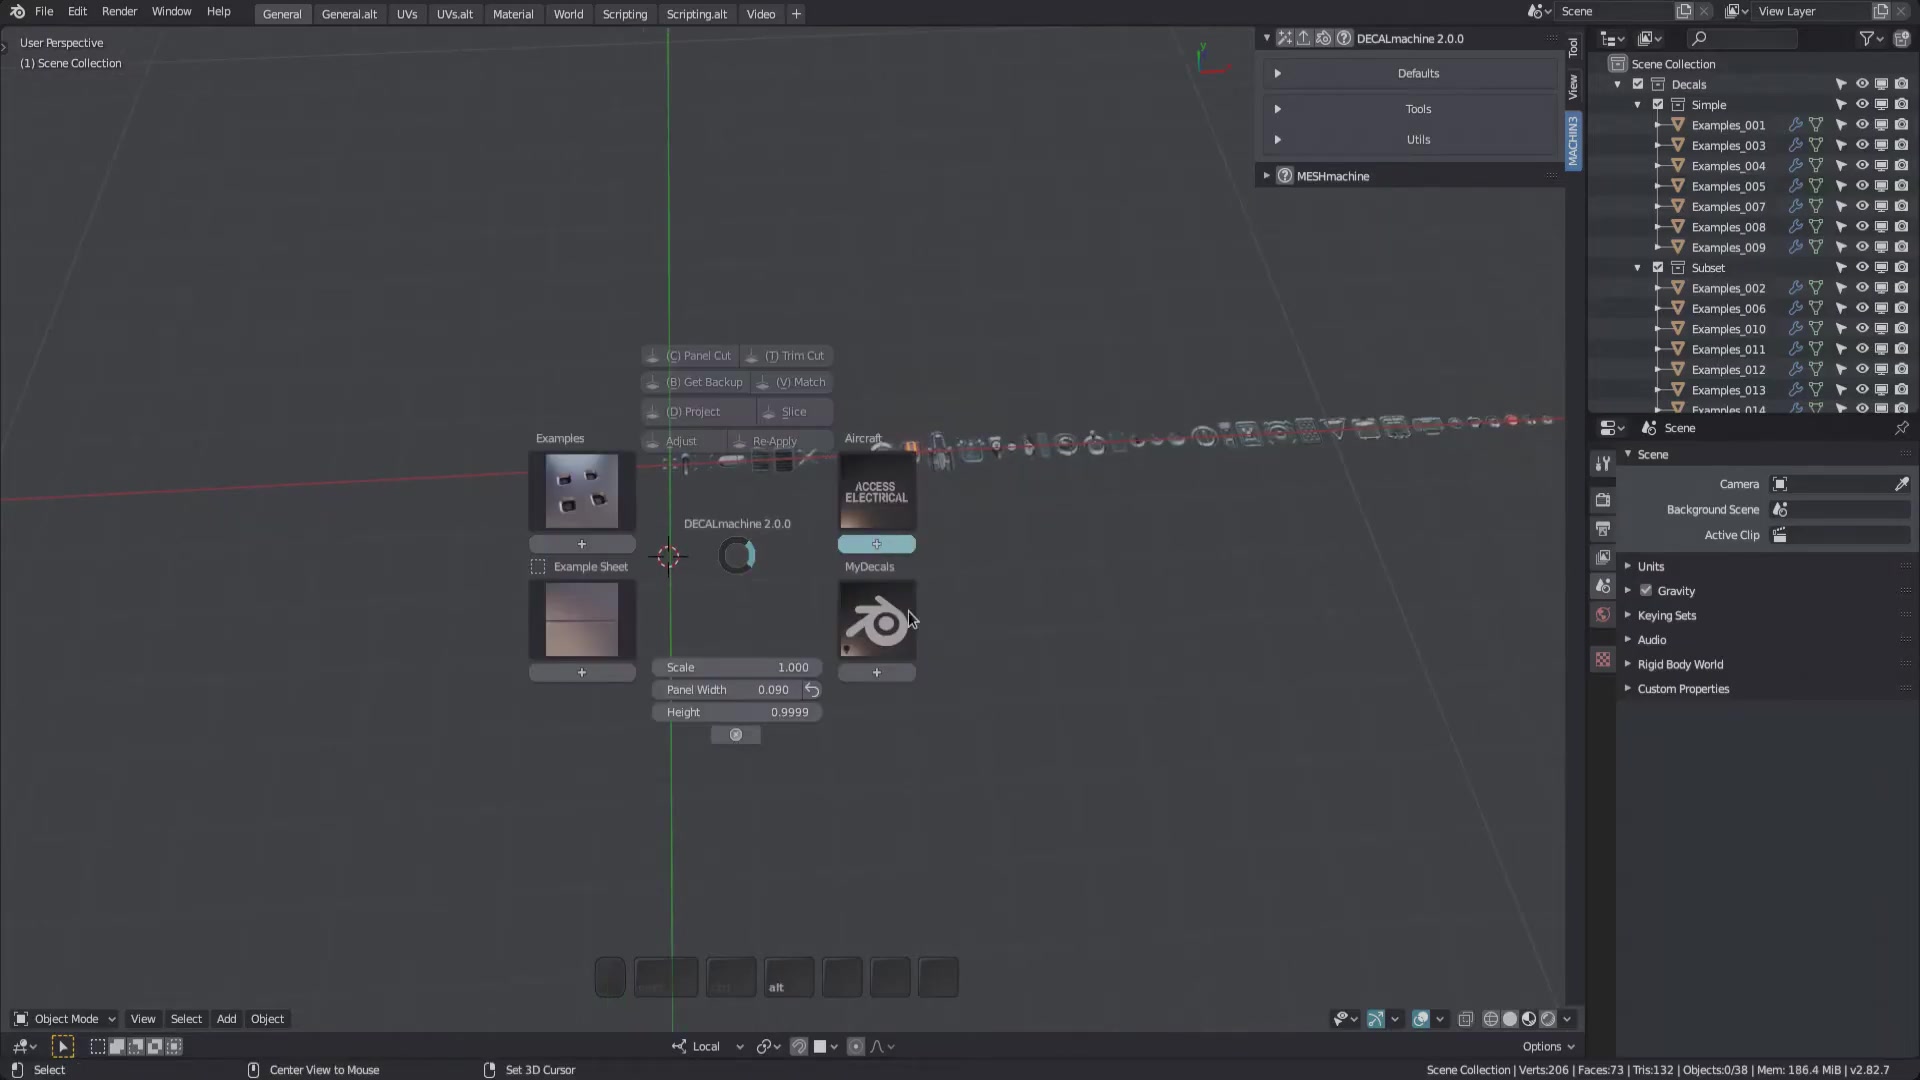Screen dimensions: 1920x1080
Task: Switch to the Scripting workspace tab
Action: pyautogui.click(x=624, y=14)
